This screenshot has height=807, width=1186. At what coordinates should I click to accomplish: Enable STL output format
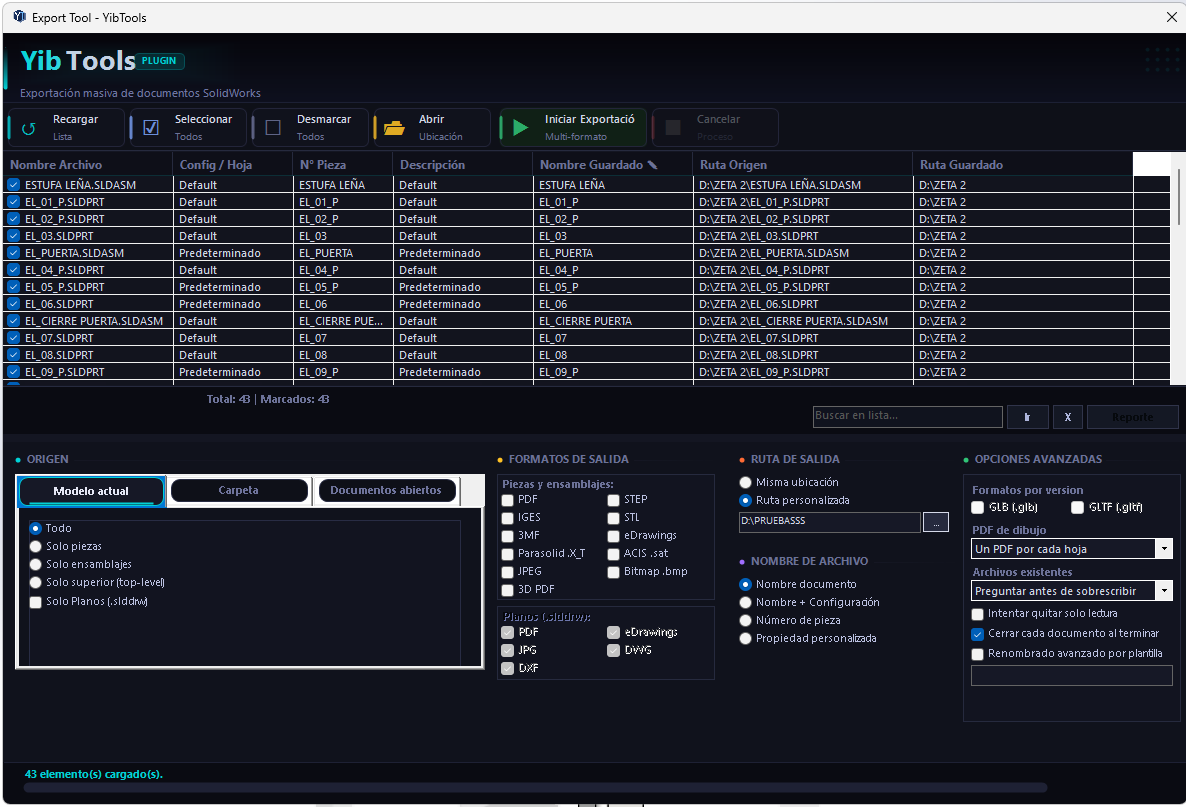pyautogui.click(x=613, y=518)
